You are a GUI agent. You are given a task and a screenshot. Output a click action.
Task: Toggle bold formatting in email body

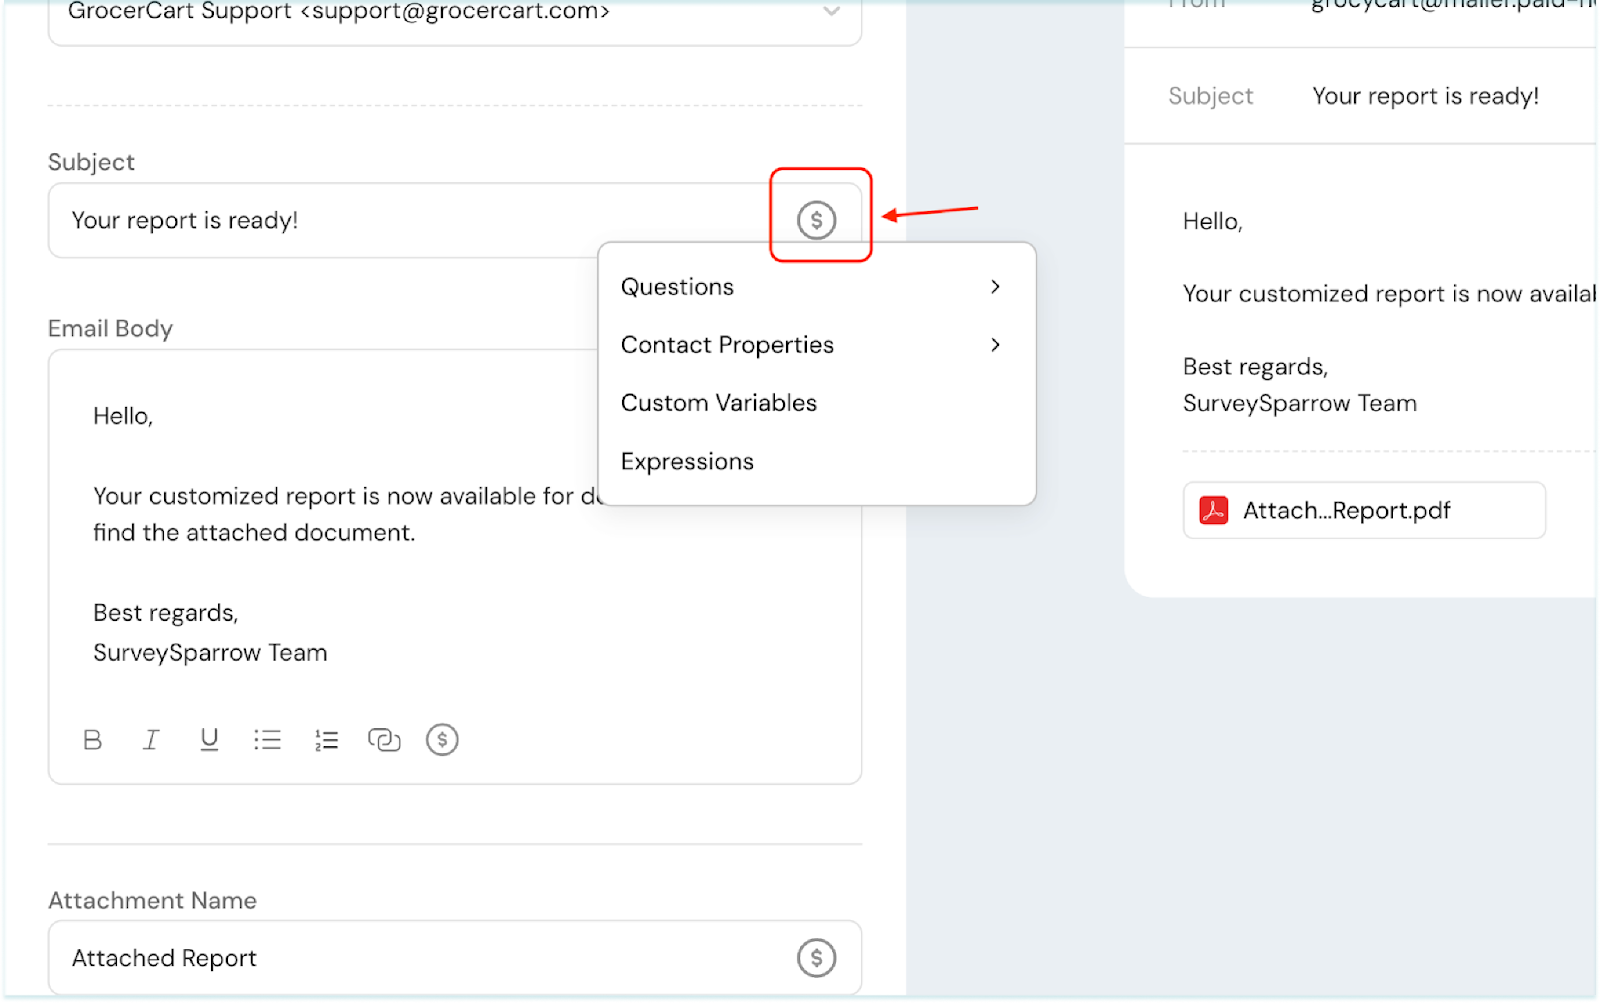(x=93, y=740)
